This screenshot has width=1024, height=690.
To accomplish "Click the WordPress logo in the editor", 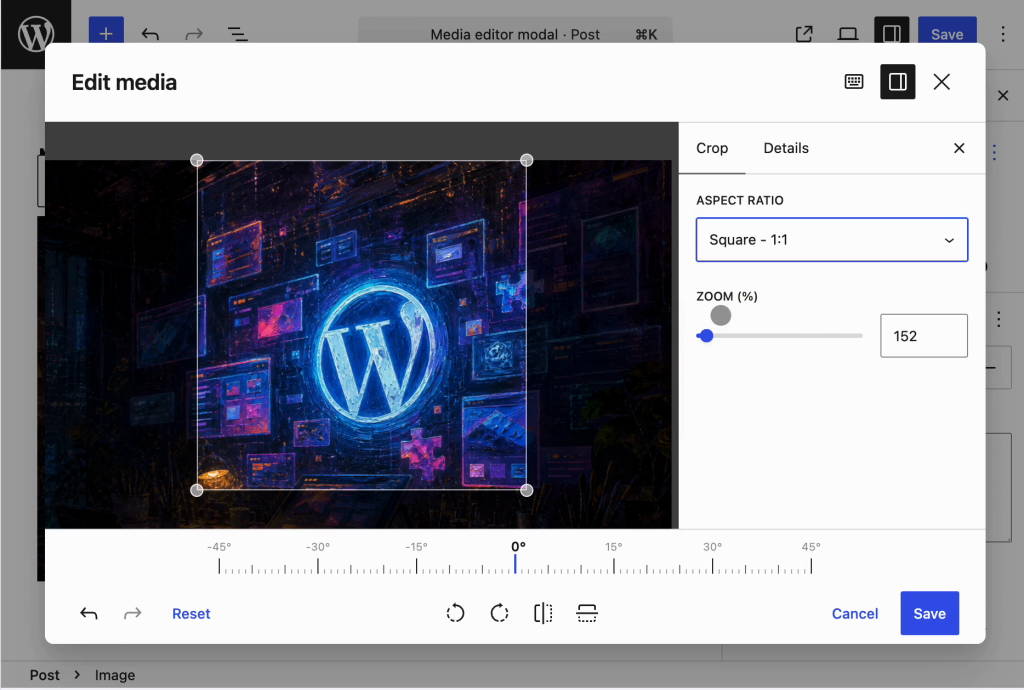I will tap(35, 33).
